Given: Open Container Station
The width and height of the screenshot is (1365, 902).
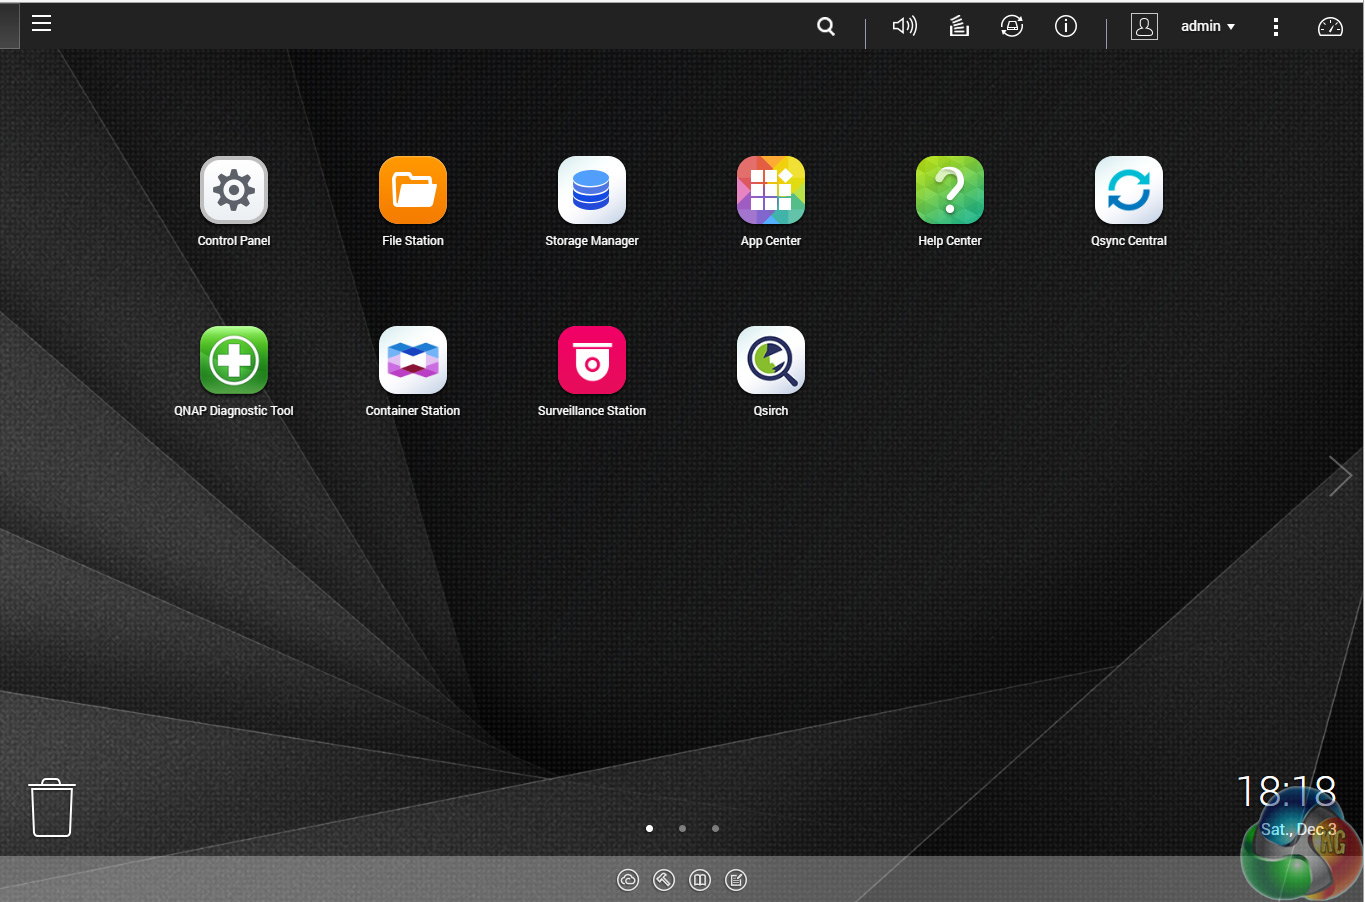Looking at the screenshot, I should click(413, 360).
